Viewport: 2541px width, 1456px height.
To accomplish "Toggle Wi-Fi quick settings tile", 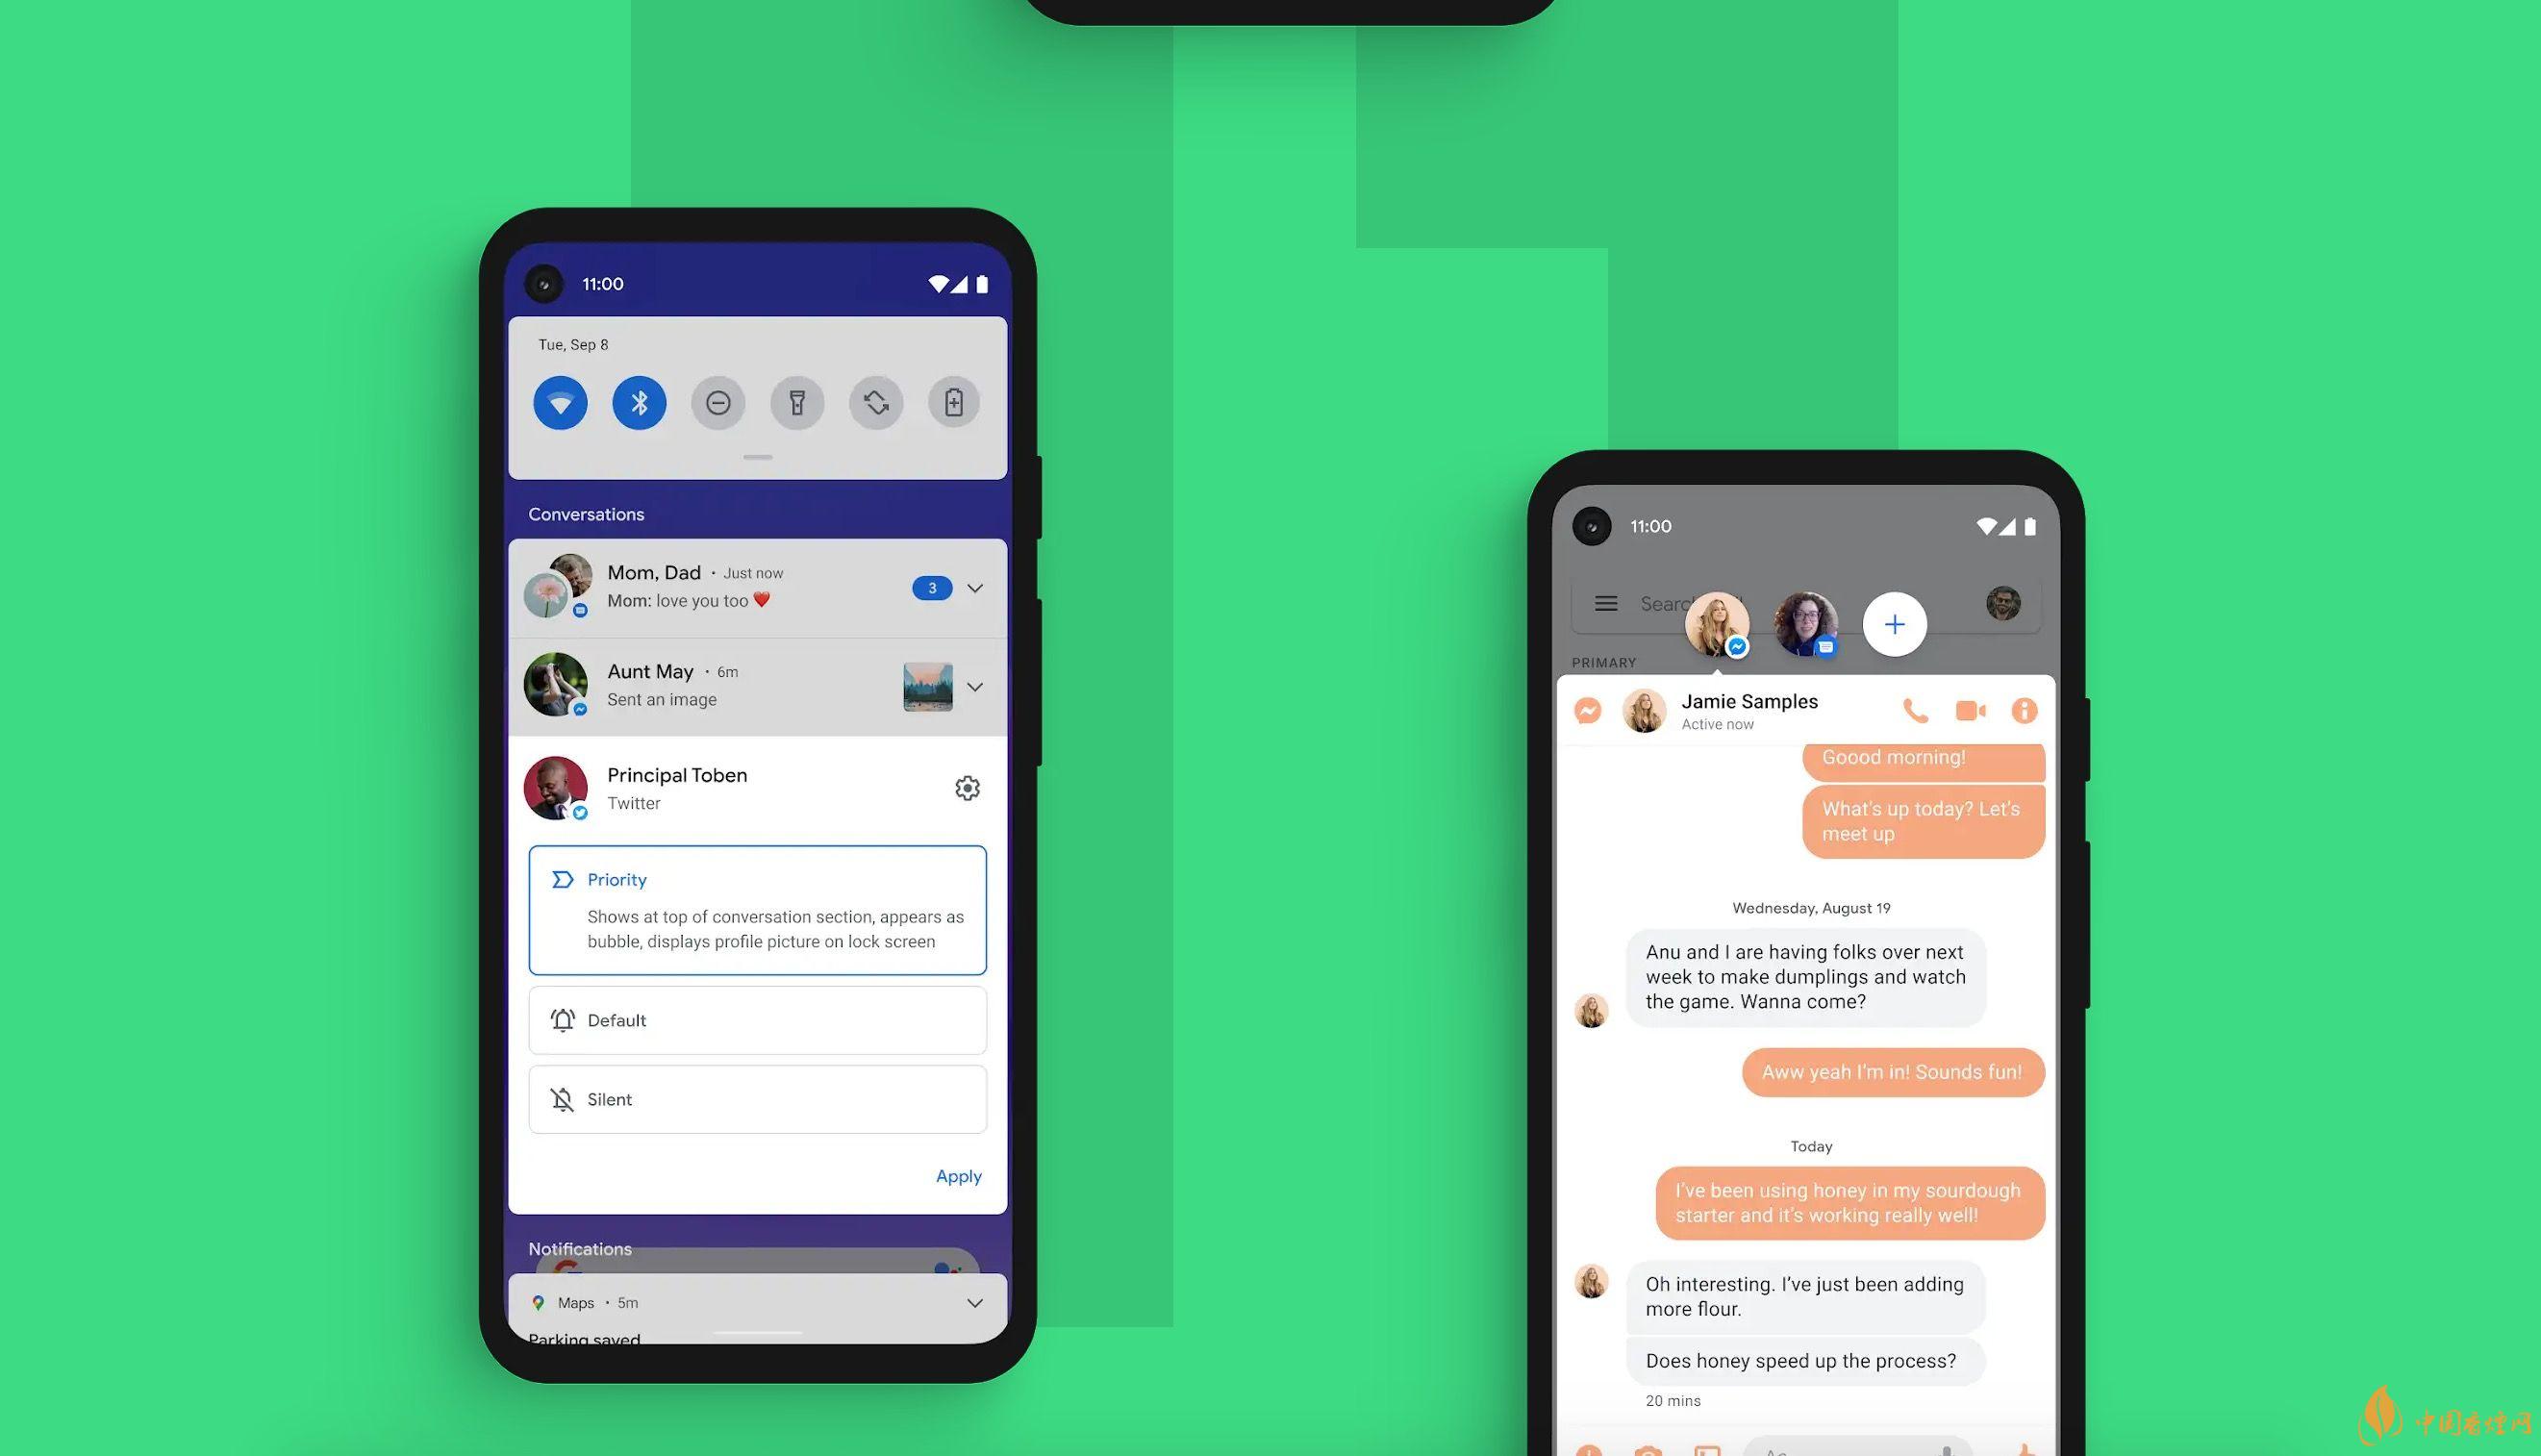I will 559,403.
